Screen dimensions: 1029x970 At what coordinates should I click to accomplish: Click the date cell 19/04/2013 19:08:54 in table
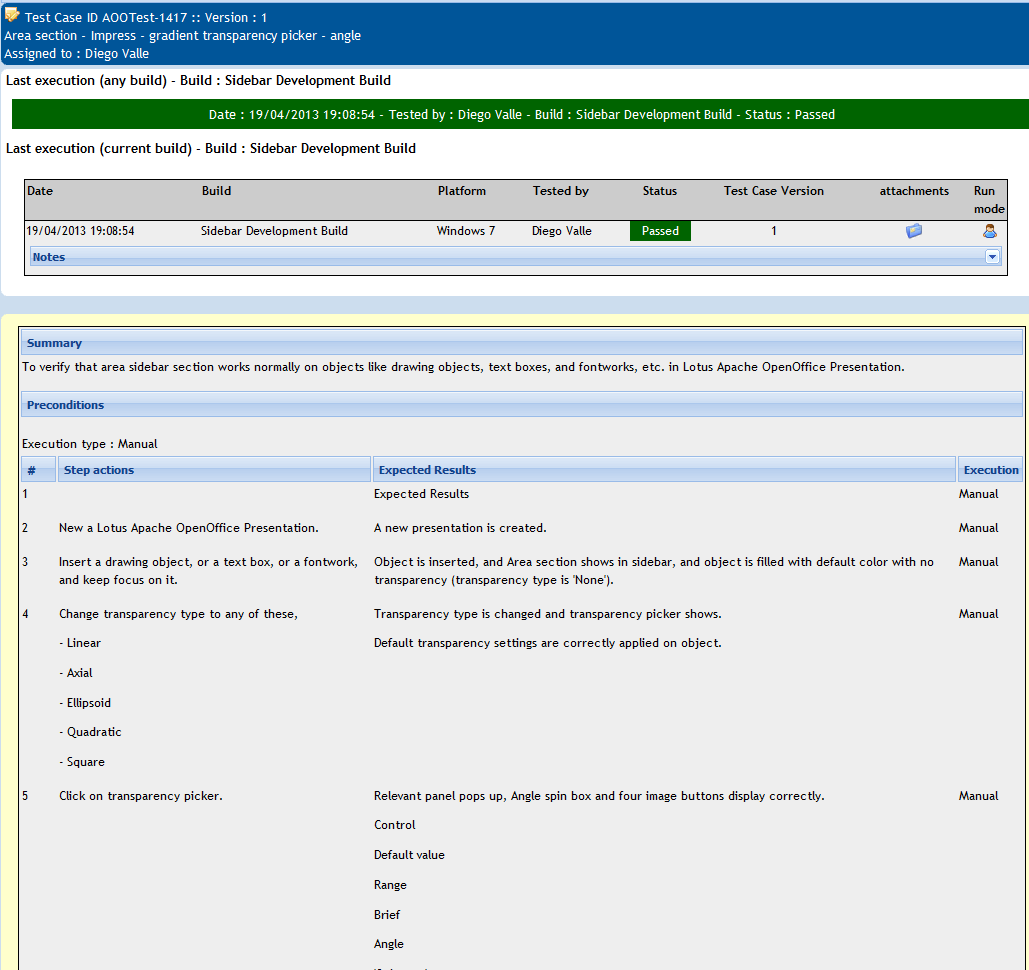[x=80, y=231]
